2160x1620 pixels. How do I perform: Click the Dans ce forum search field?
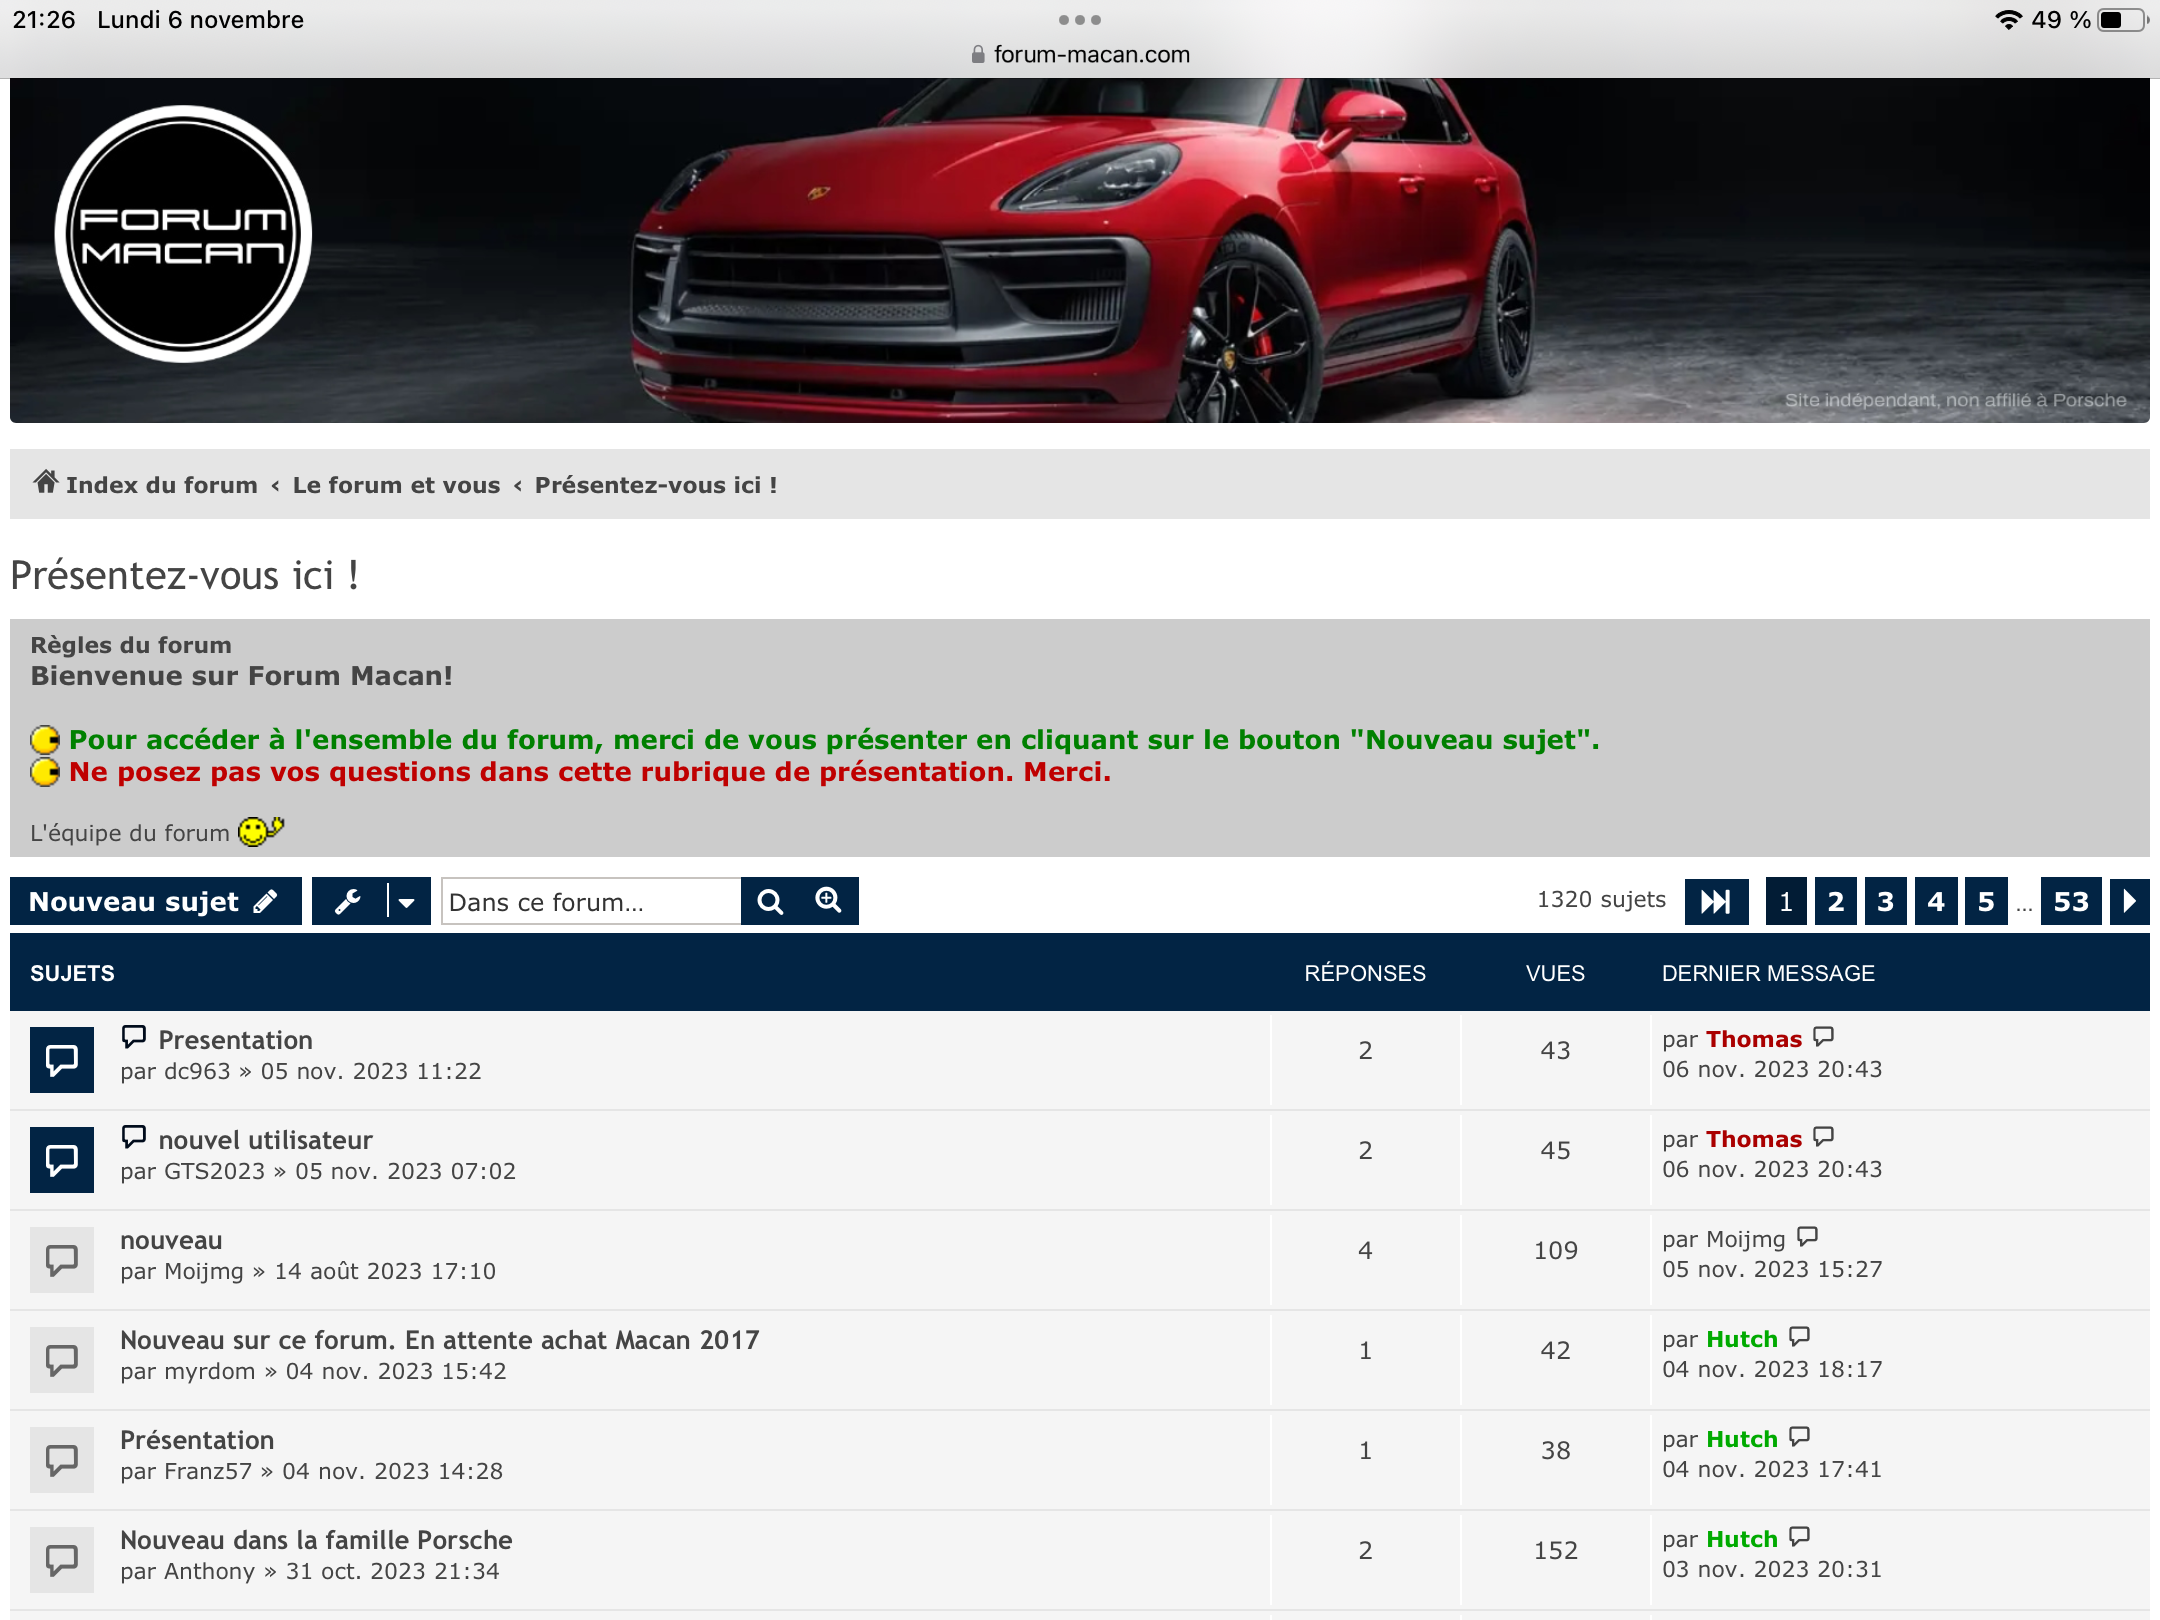tap(591, 902)
